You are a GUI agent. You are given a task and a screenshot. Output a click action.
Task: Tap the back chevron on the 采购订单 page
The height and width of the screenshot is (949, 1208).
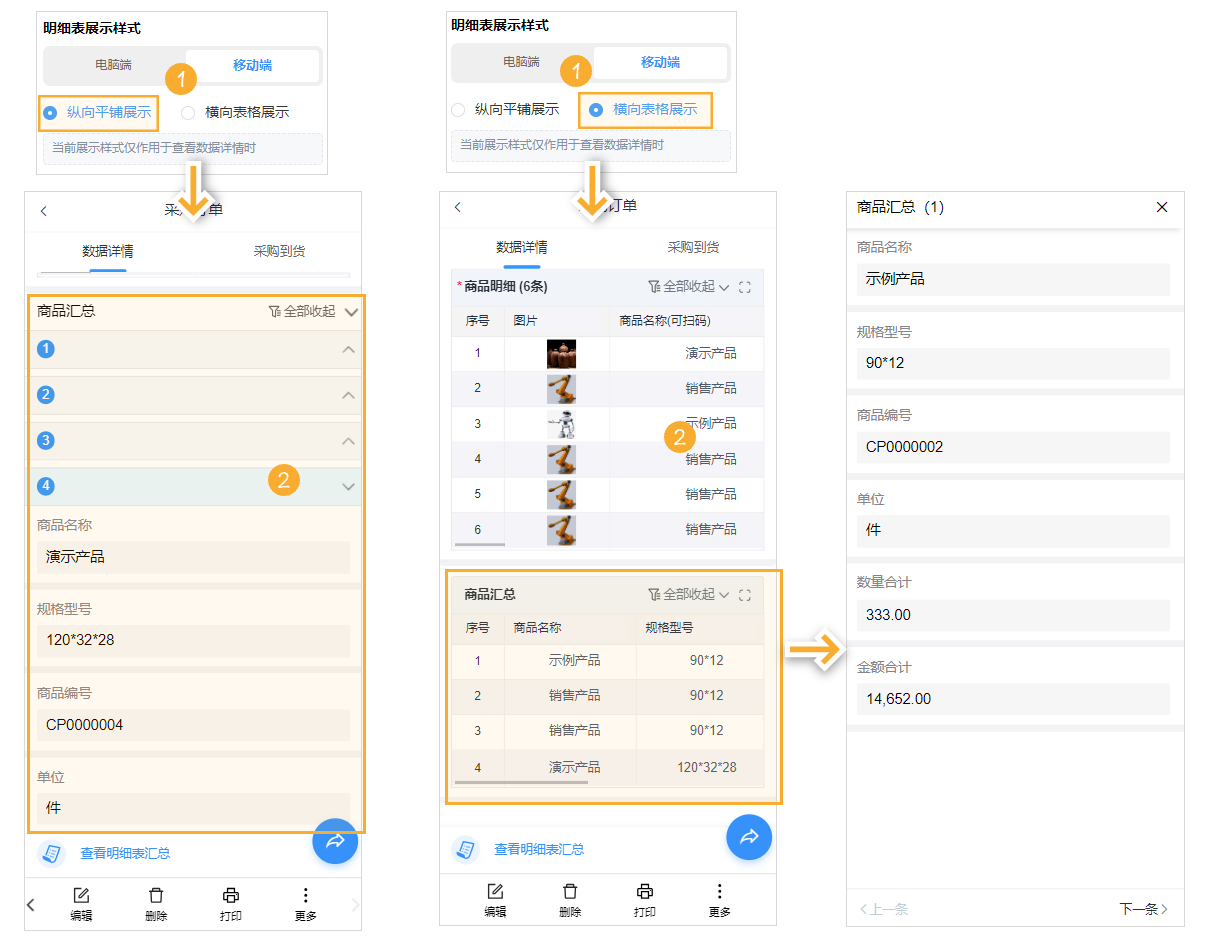(x=44, y=211)
